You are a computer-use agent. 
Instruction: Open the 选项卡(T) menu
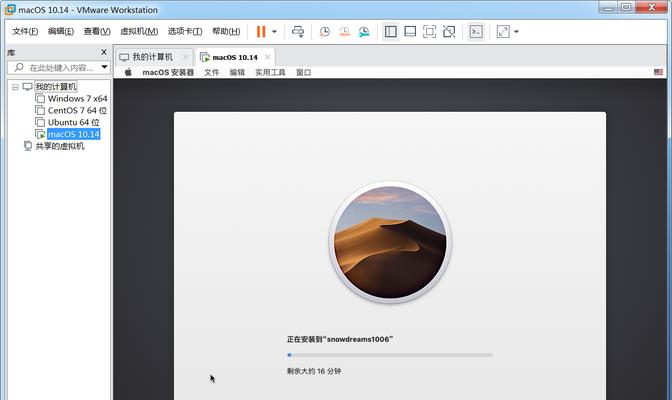point(185,31)
